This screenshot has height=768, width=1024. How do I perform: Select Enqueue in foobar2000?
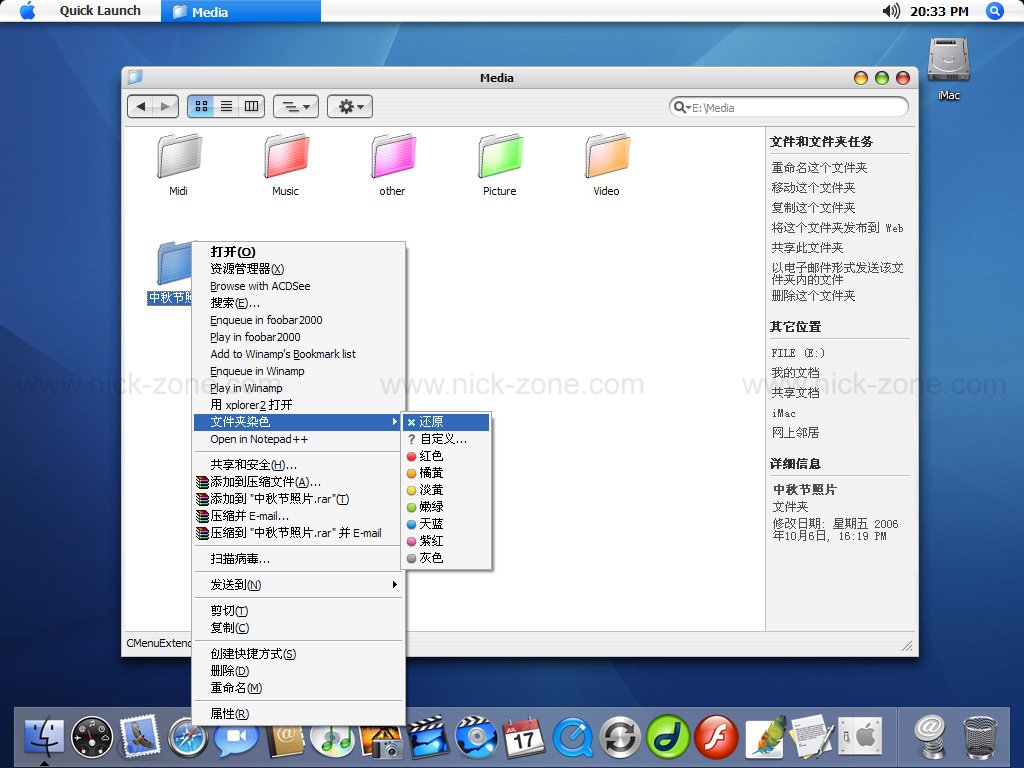click(298, 320)
